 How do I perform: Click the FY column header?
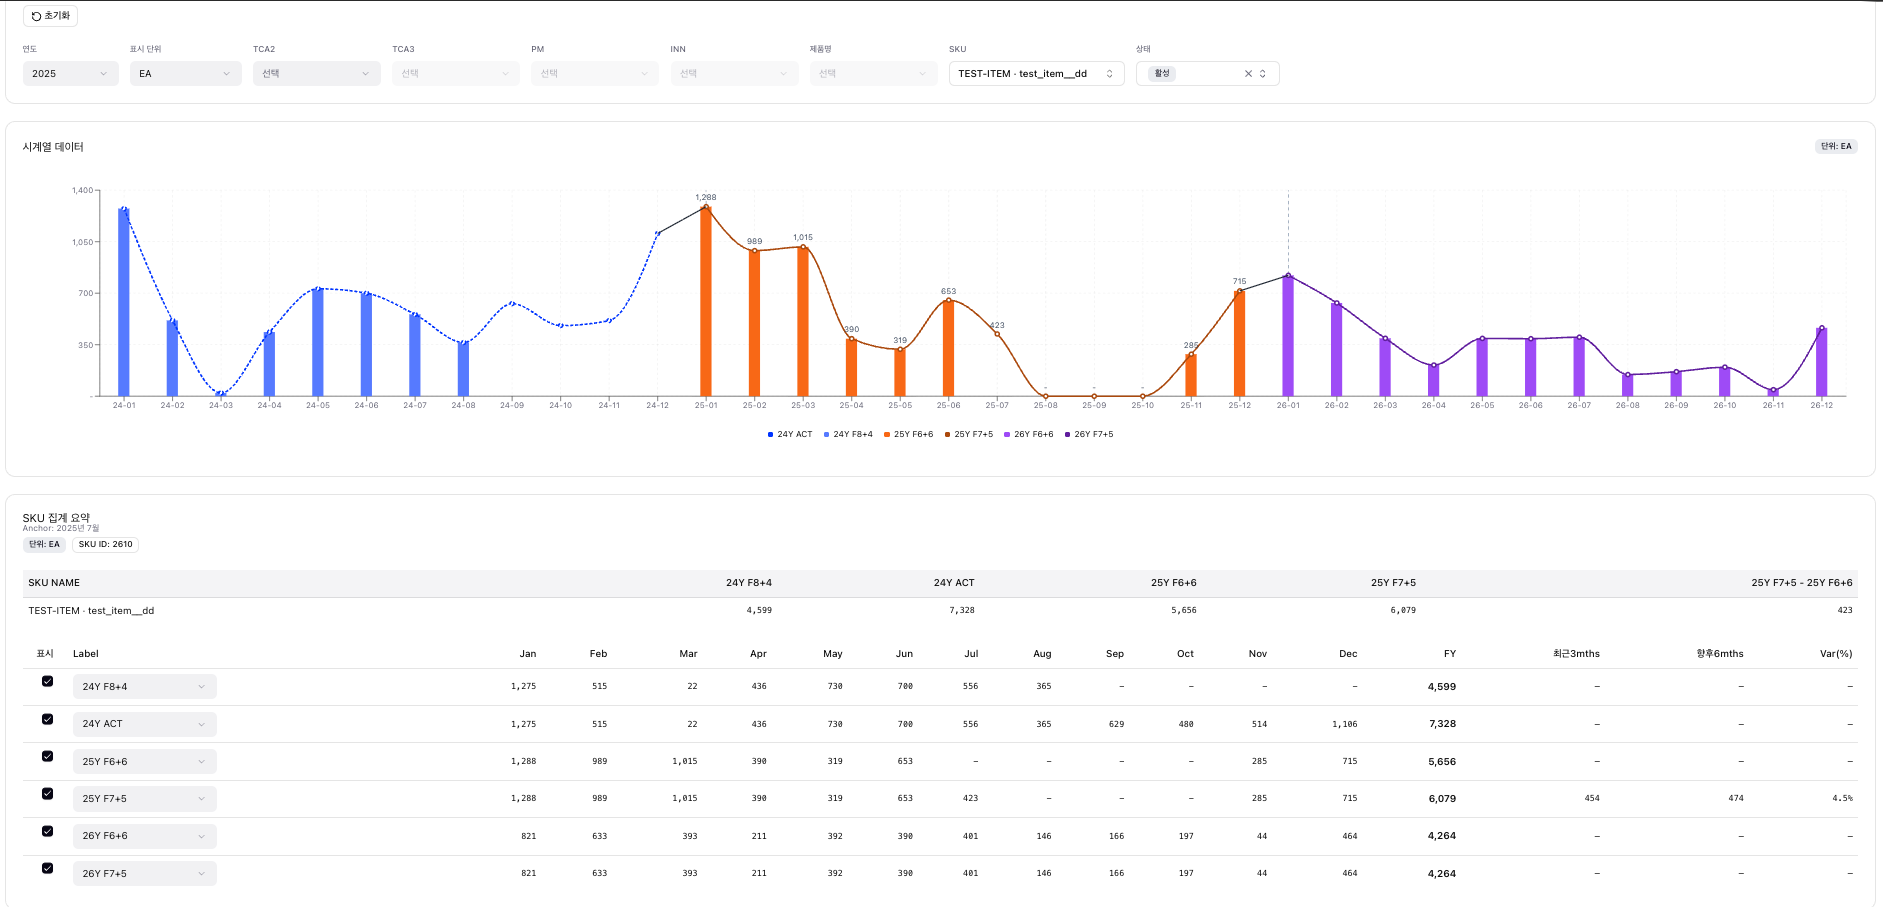coord(1449,654)
